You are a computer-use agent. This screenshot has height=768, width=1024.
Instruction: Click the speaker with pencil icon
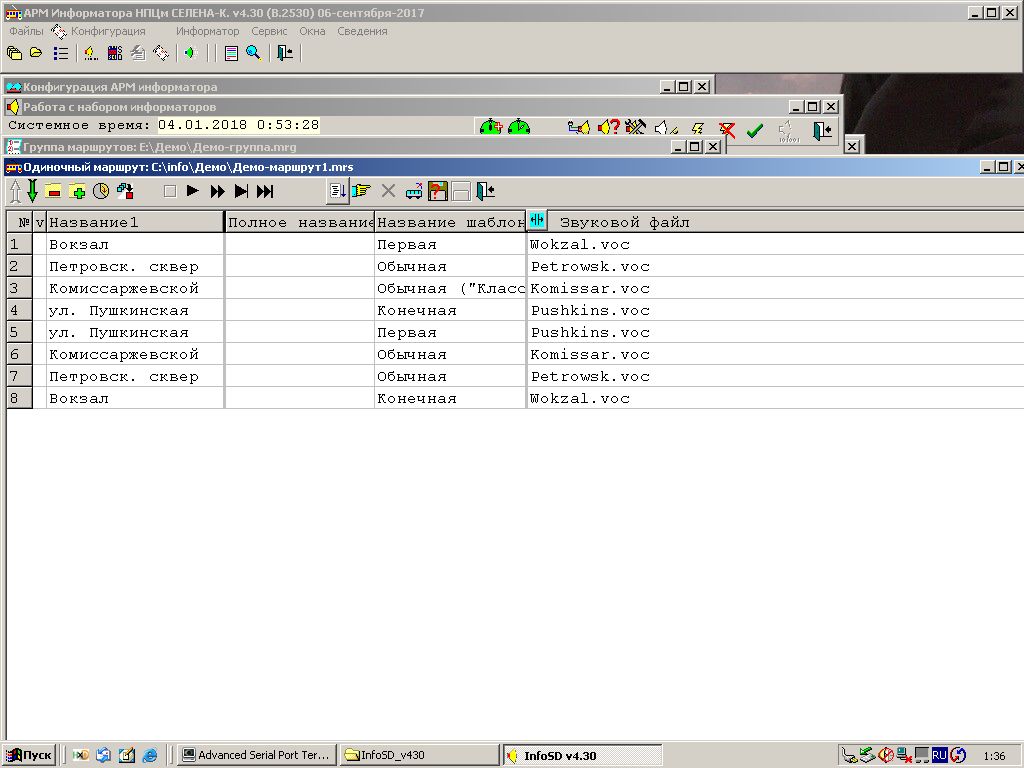[666, 127]
